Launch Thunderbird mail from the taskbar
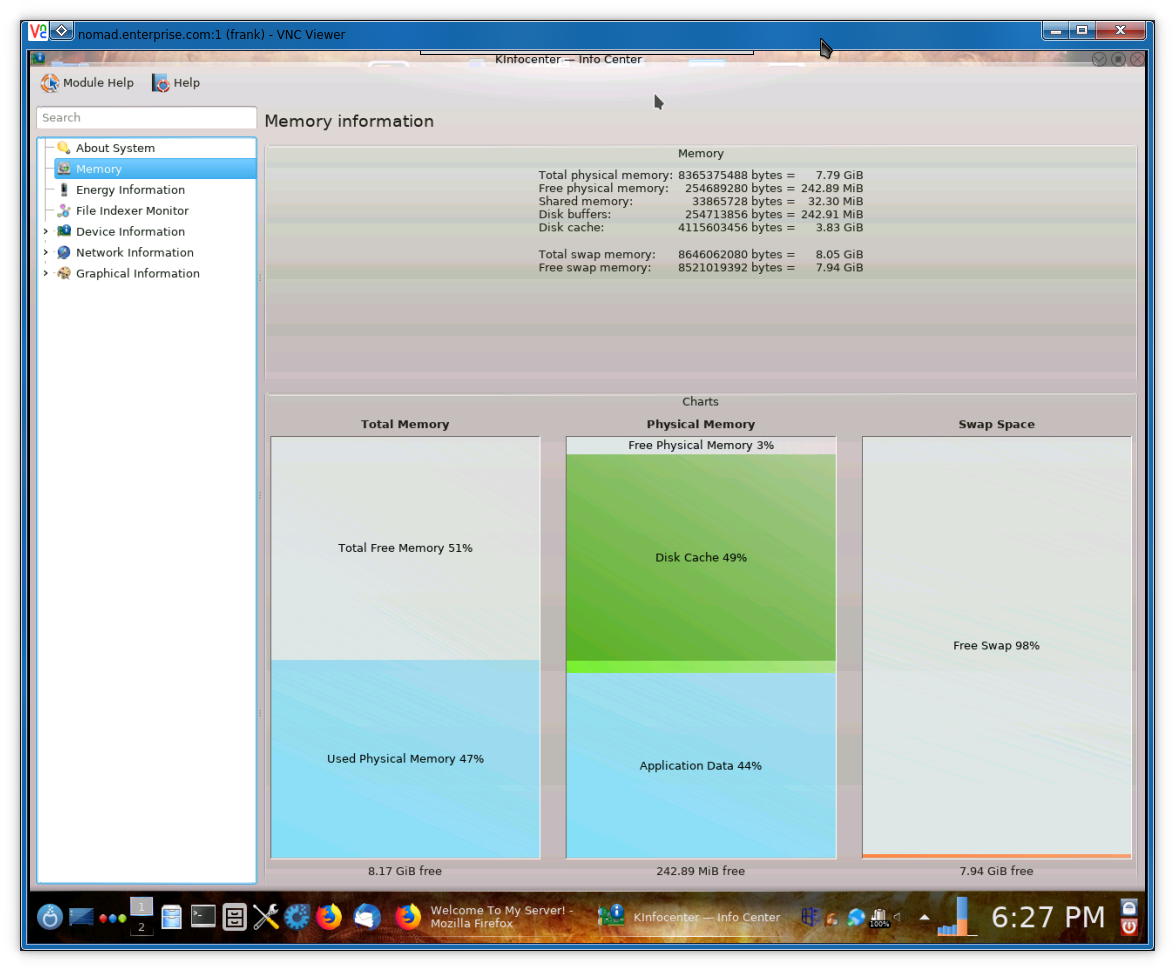Image resolution: width=1175 pixels, height=971 pixels. 367,917
